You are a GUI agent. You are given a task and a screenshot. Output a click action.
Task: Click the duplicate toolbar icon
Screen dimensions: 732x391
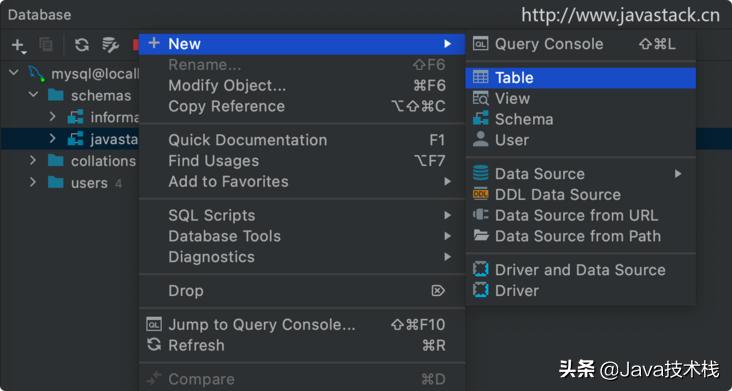point(46,45)
